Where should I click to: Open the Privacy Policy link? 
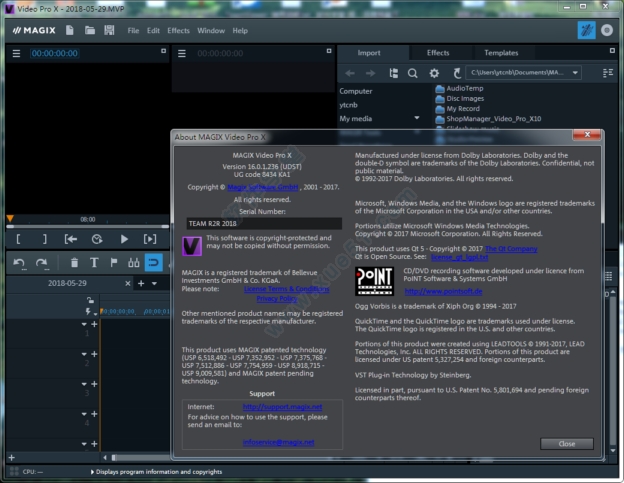click(277, 298)
